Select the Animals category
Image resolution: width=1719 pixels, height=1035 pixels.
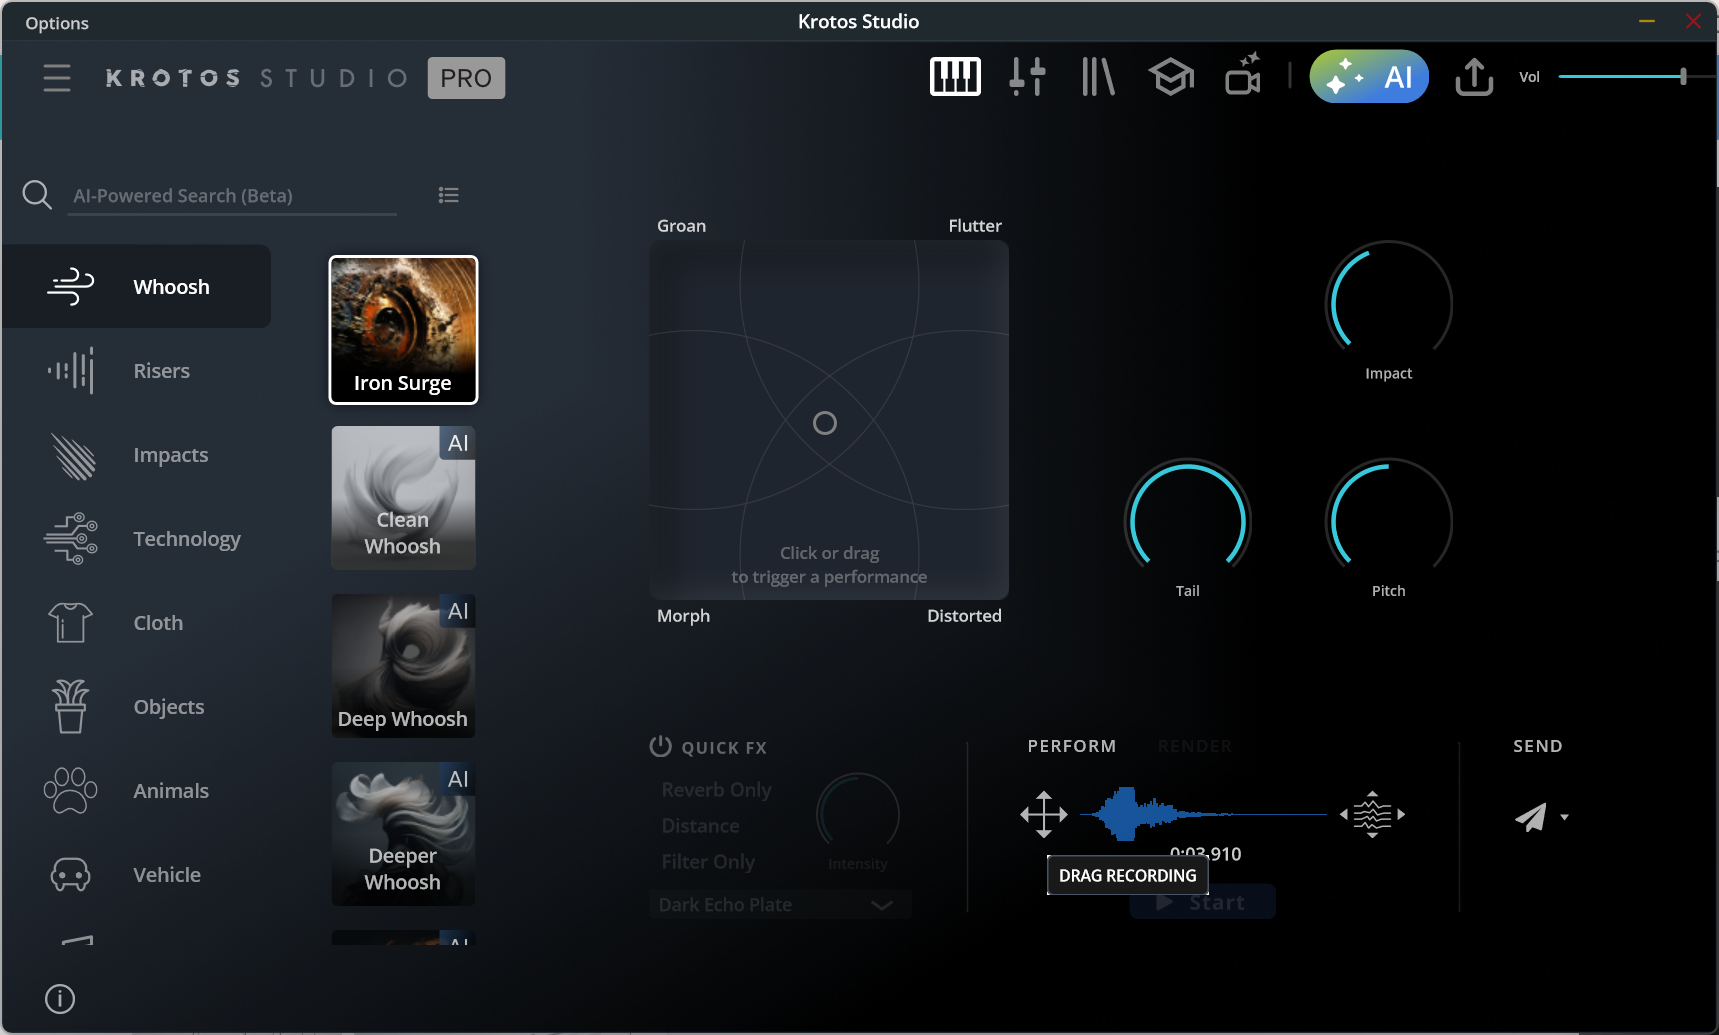(137, 791)
